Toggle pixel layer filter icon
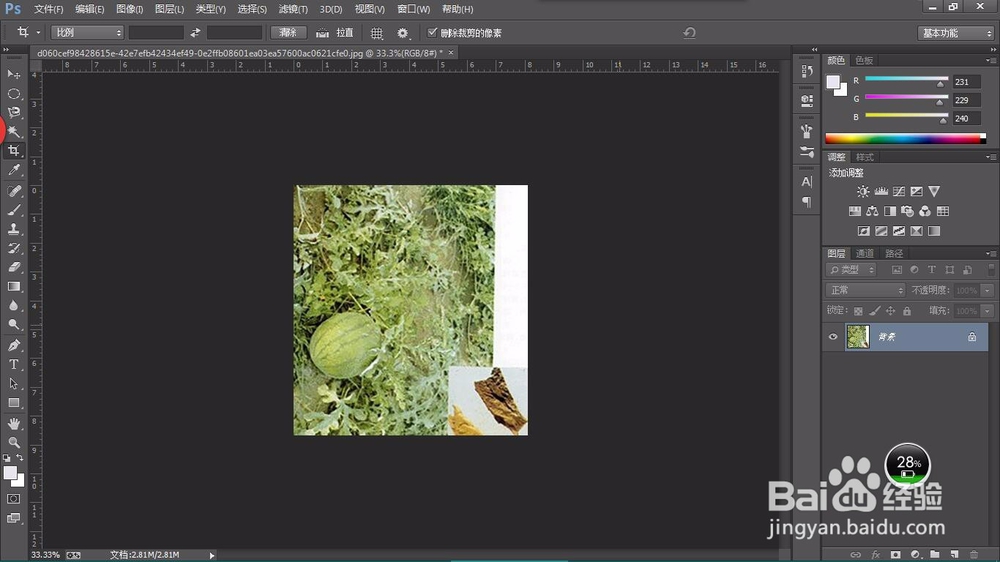 coord(897,270)
